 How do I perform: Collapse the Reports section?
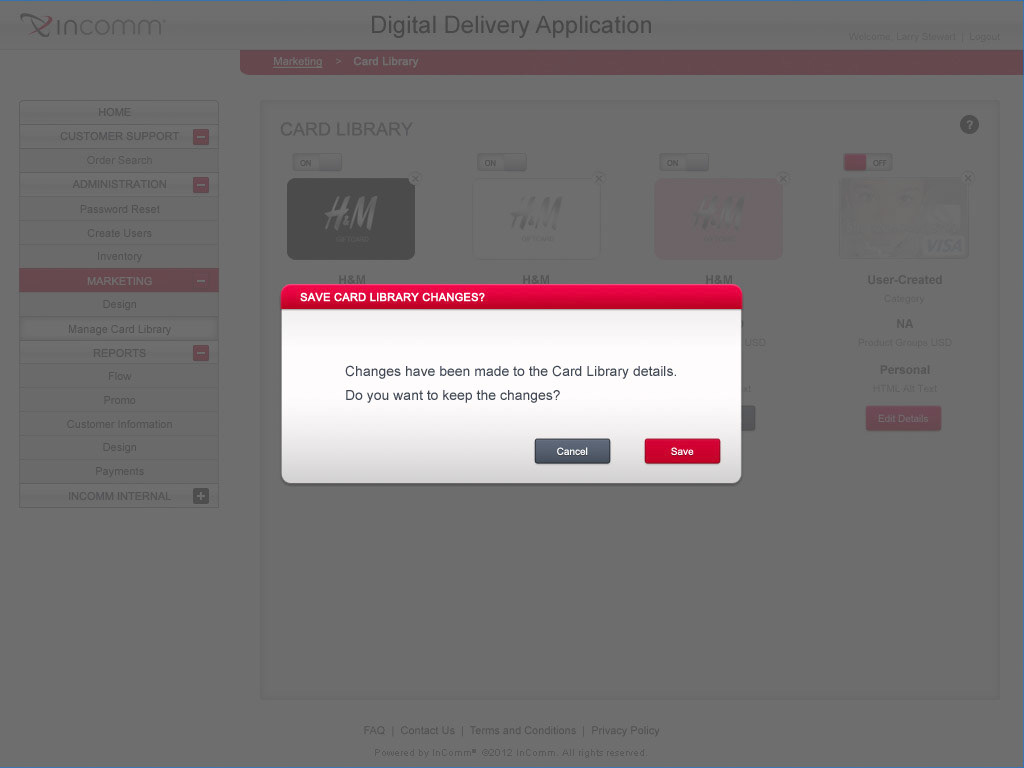coord(201,353)
